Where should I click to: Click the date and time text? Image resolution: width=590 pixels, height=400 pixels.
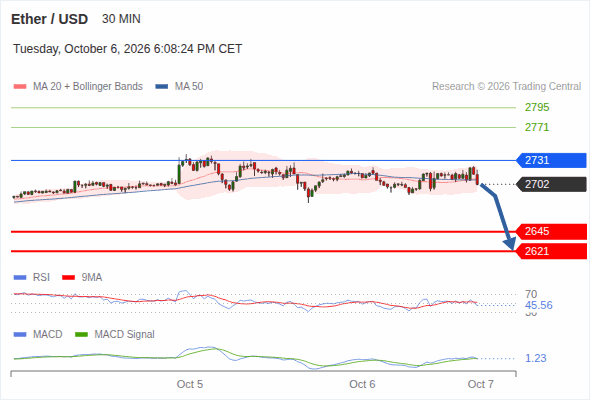[128, 49]
